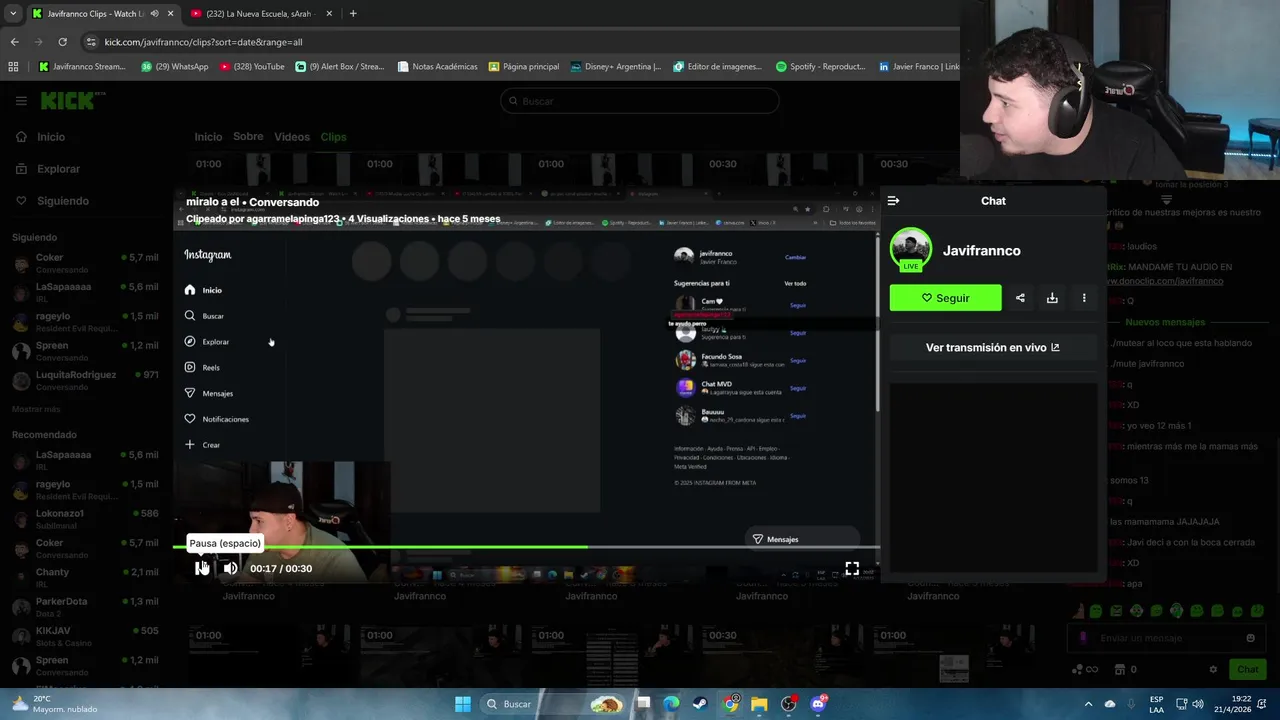Enter fullscreen on the clip player
Screen dimensions: 1280x720
852,568
